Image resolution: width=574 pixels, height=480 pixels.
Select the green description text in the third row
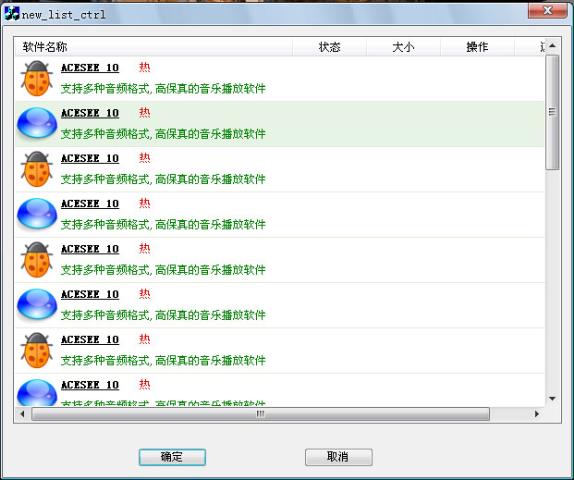pos(163,179)
